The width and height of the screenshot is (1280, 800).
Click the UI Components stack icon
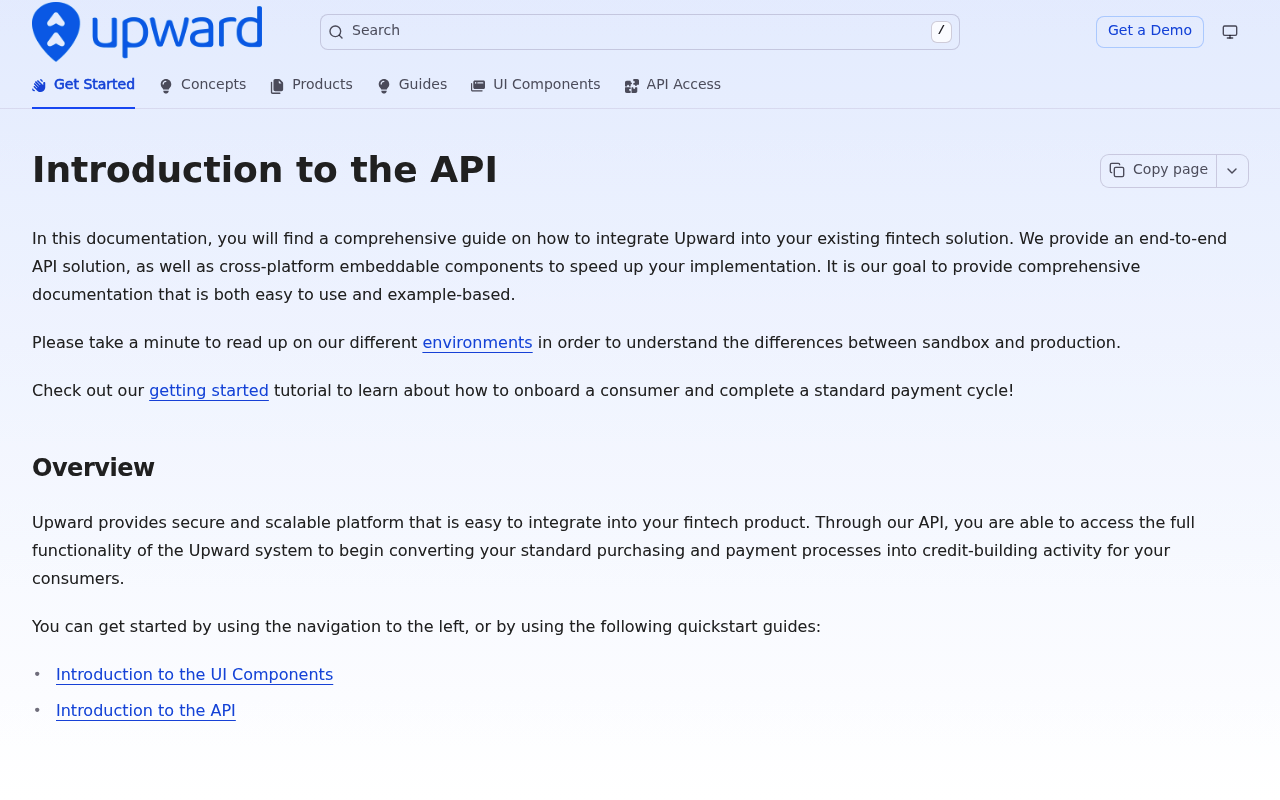pyautogui.click(x=478, y=86)
